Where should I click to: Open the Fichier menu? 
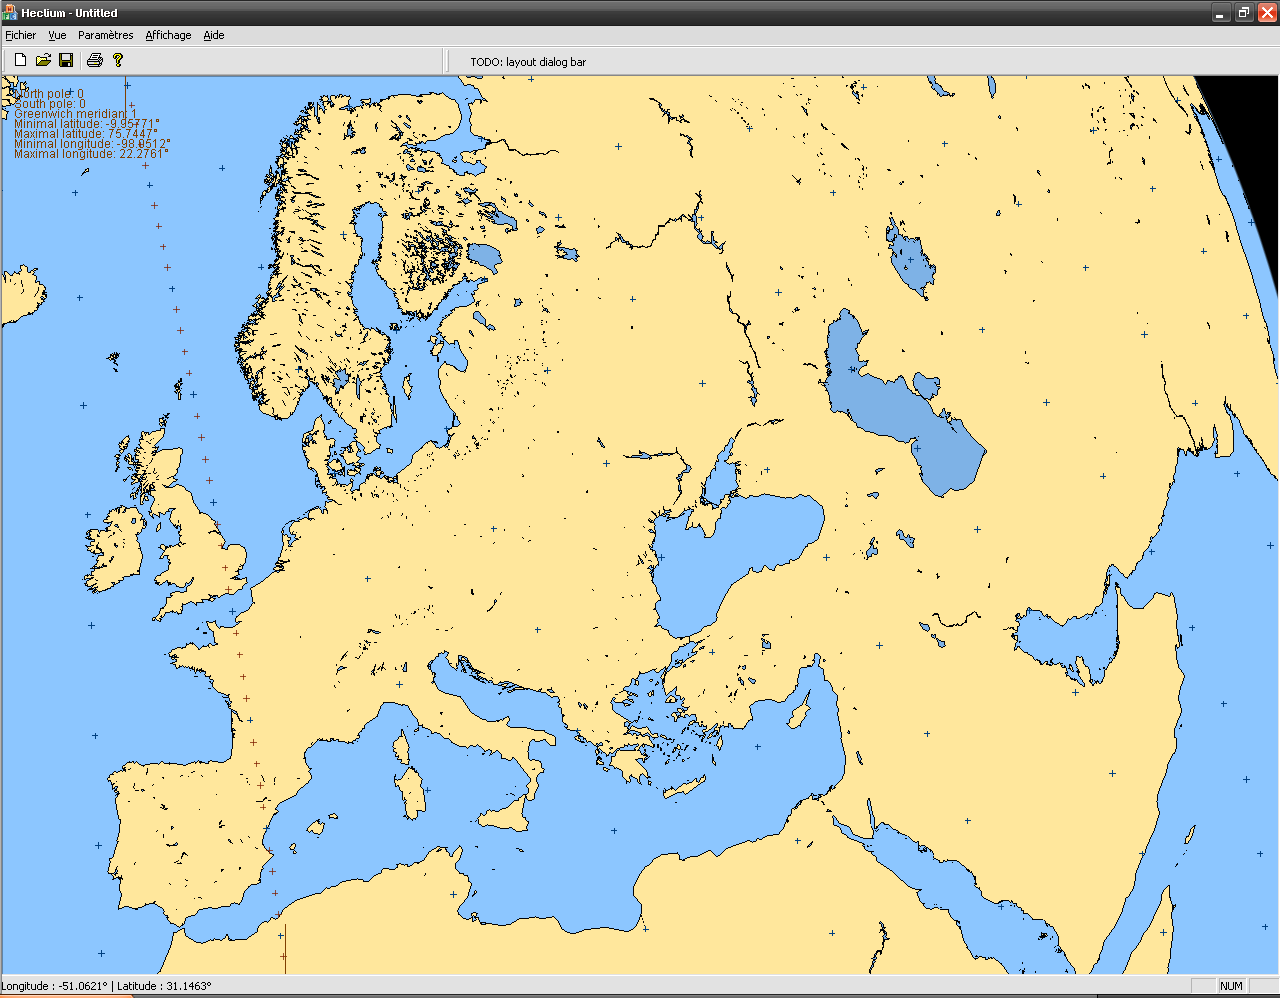(21, 35)
